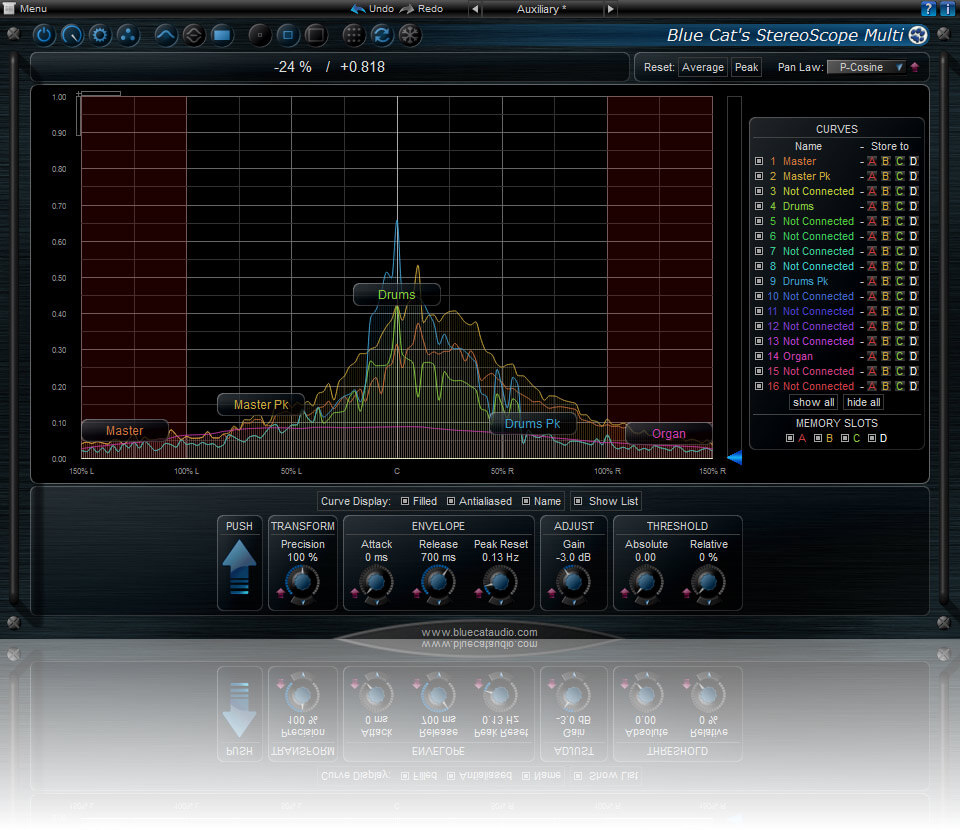Click the Reset Average button
This screenshot has height=830, width=960.
[702, 67]
